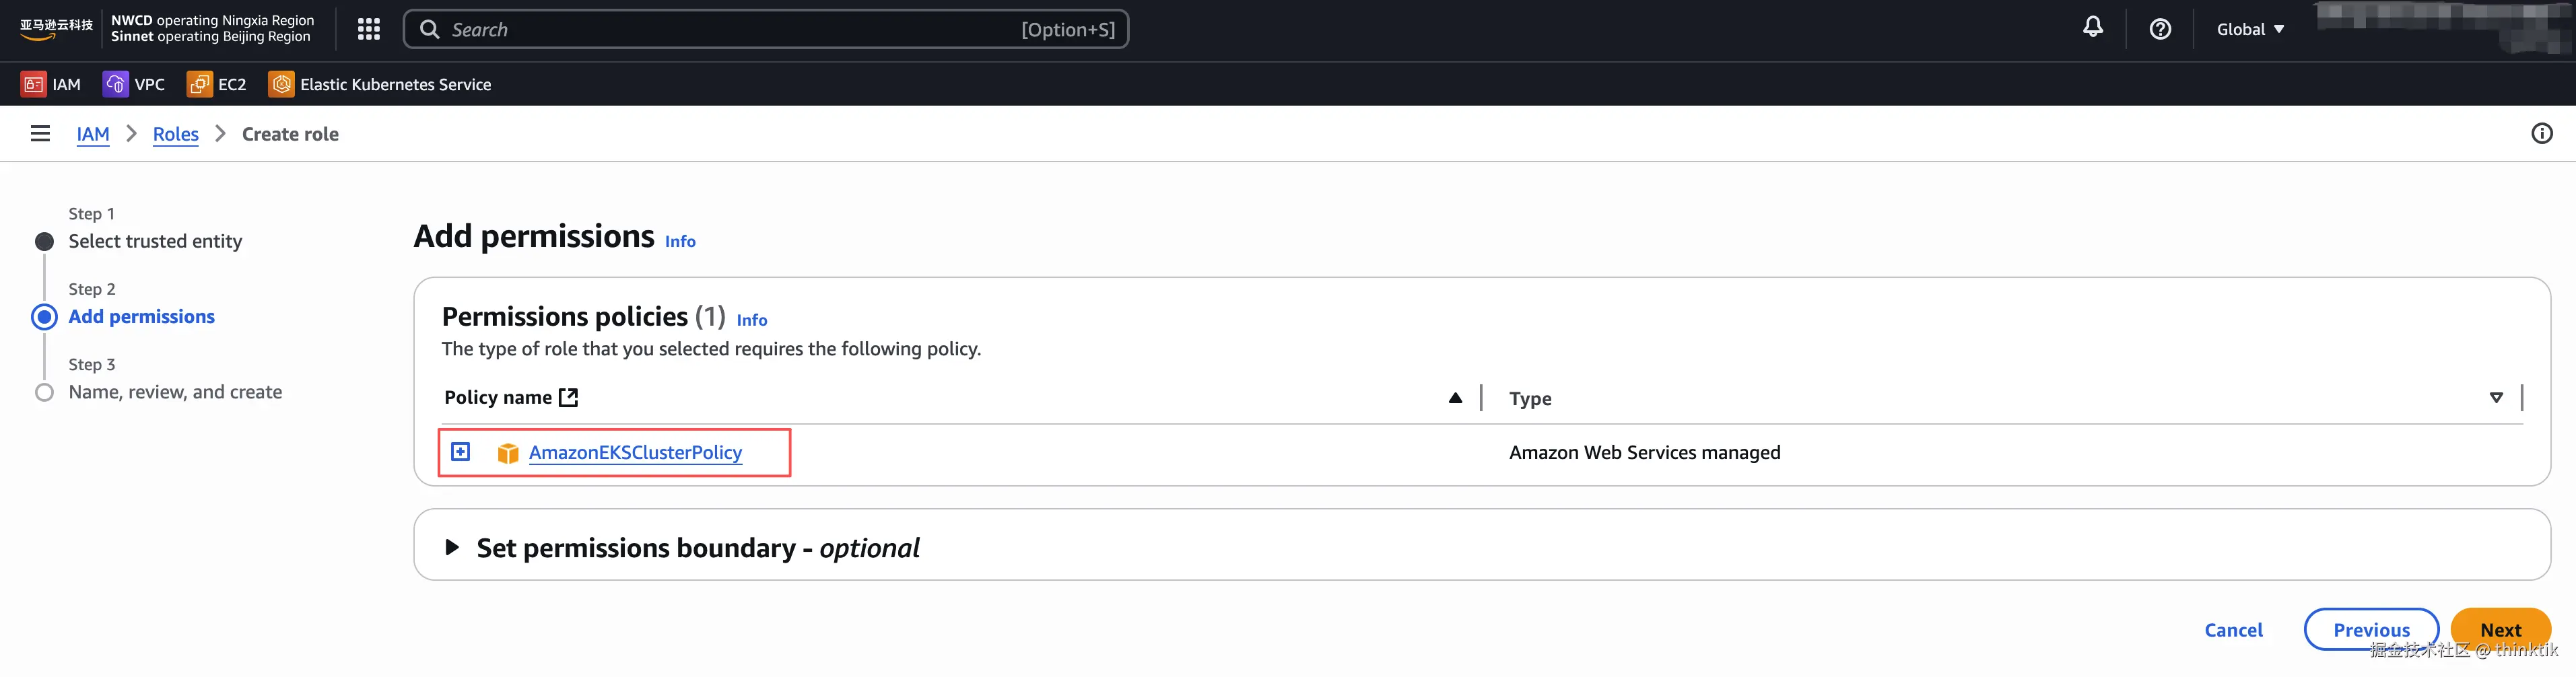Image resolution: width=2576 pixels, height=677 pixels.
Task: Click the Sinnet operating Beijing Region text
Action: tap(210, 37)
